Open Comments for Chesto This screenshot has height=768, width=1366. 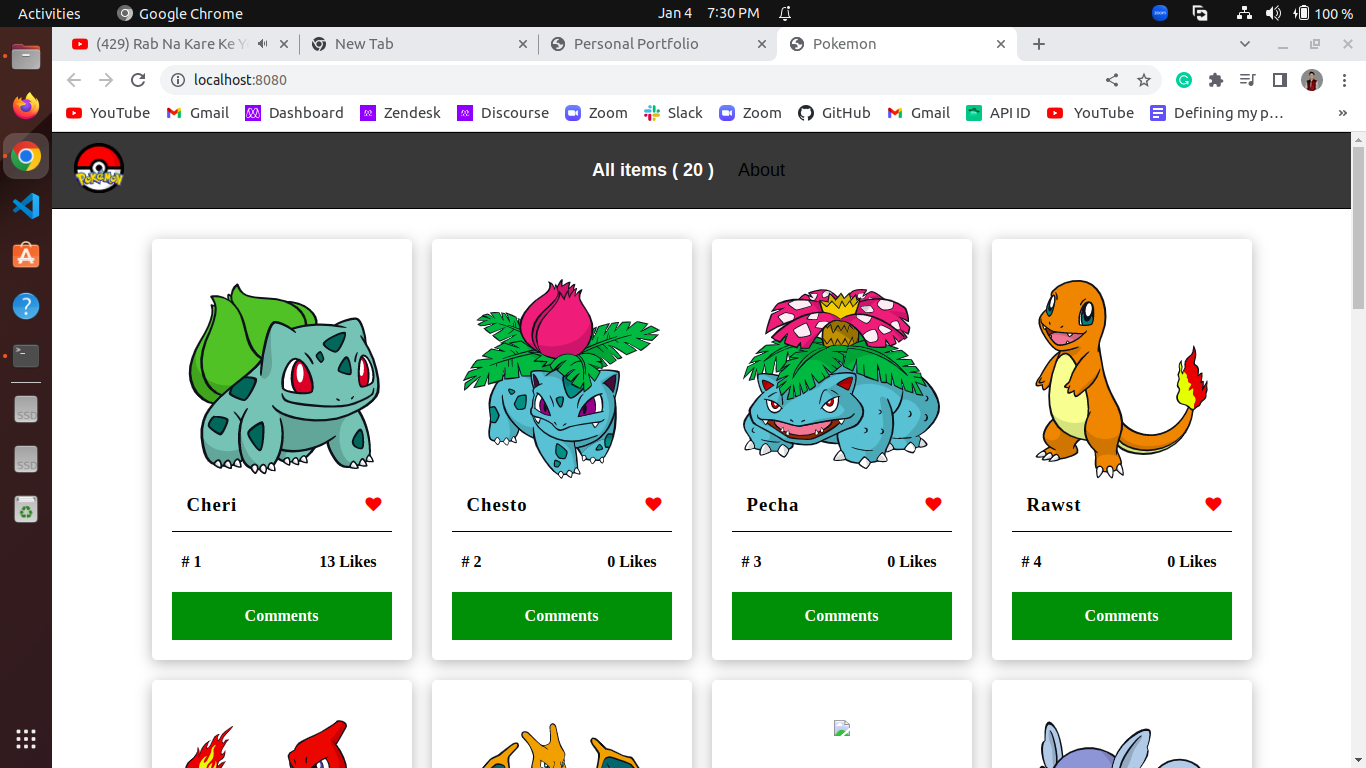(x=562, y=616)
